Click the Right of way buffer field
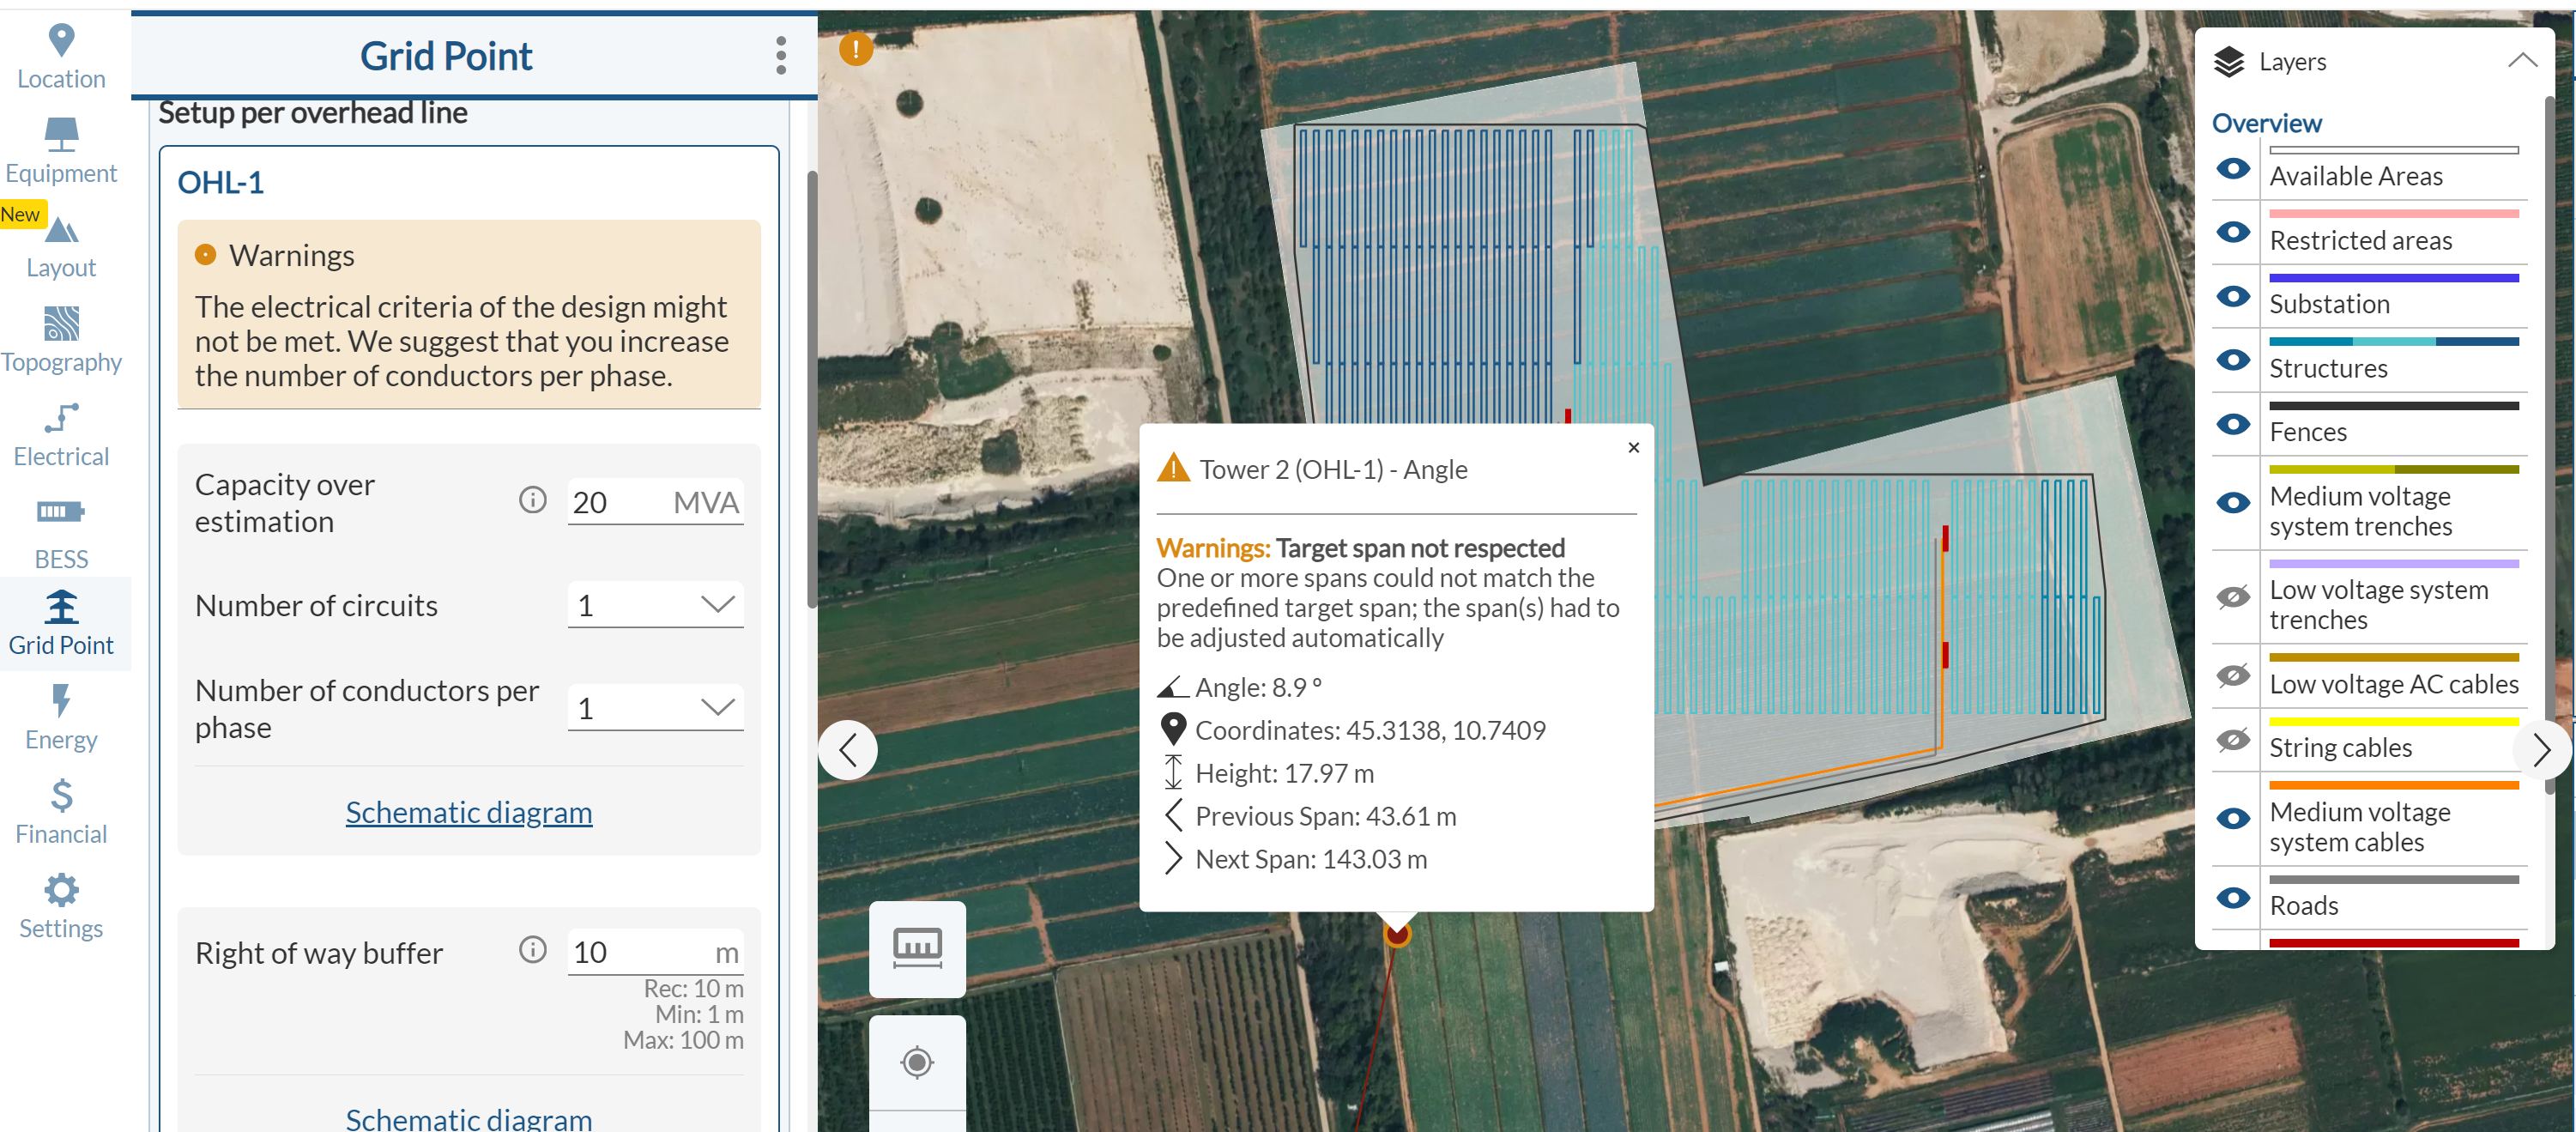 click(640, 952)
